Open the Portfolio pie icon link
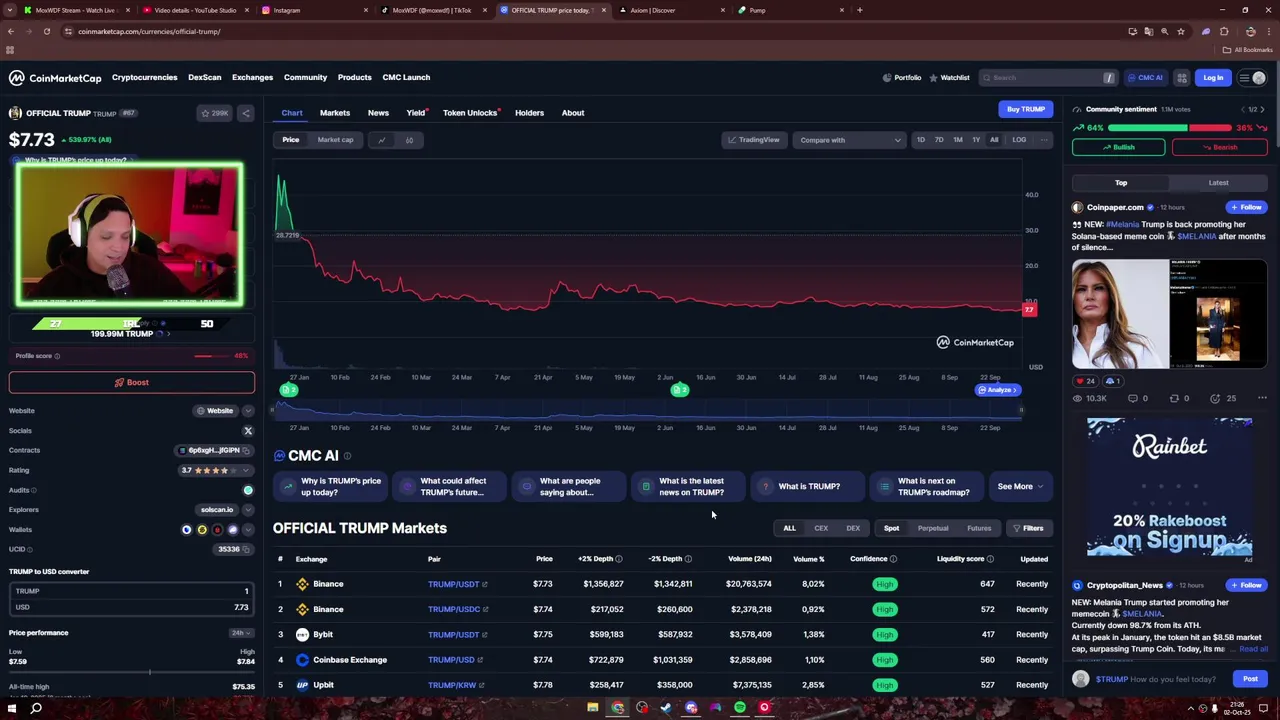 [902, 78]
